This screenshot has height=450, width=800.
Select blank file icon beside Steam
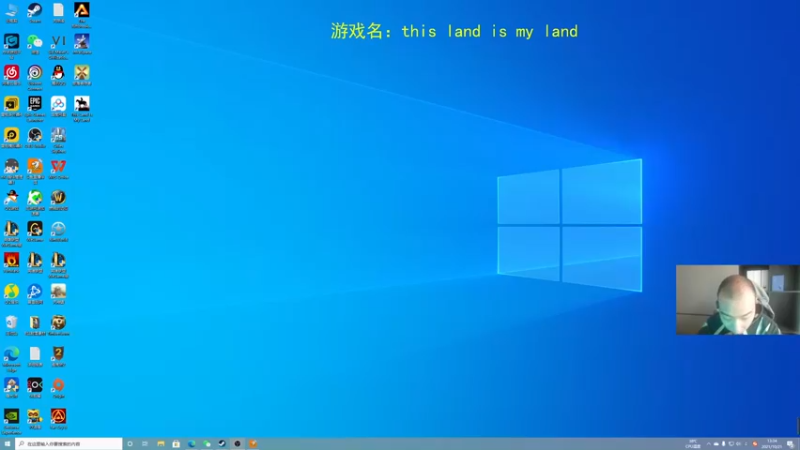[58, 12]
